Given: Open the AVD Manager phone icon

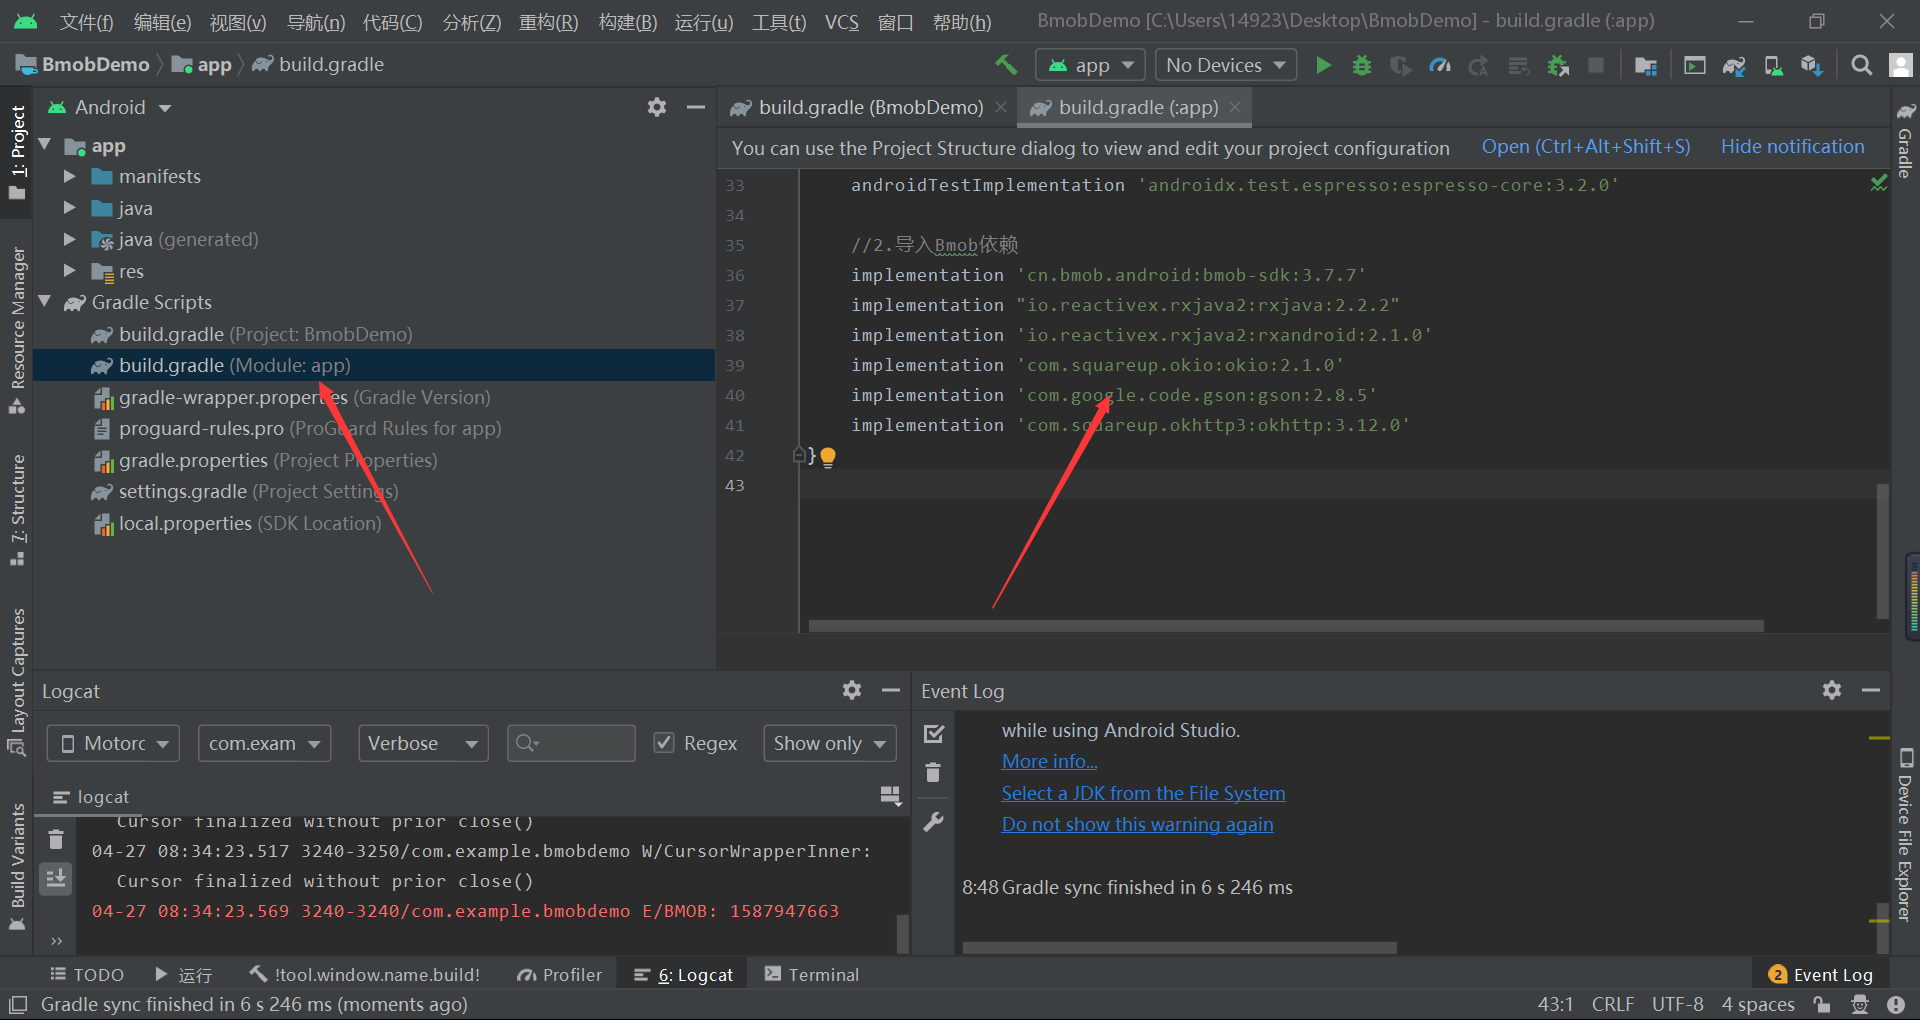Looking at the screenshot, I should tap(1772, 64).
